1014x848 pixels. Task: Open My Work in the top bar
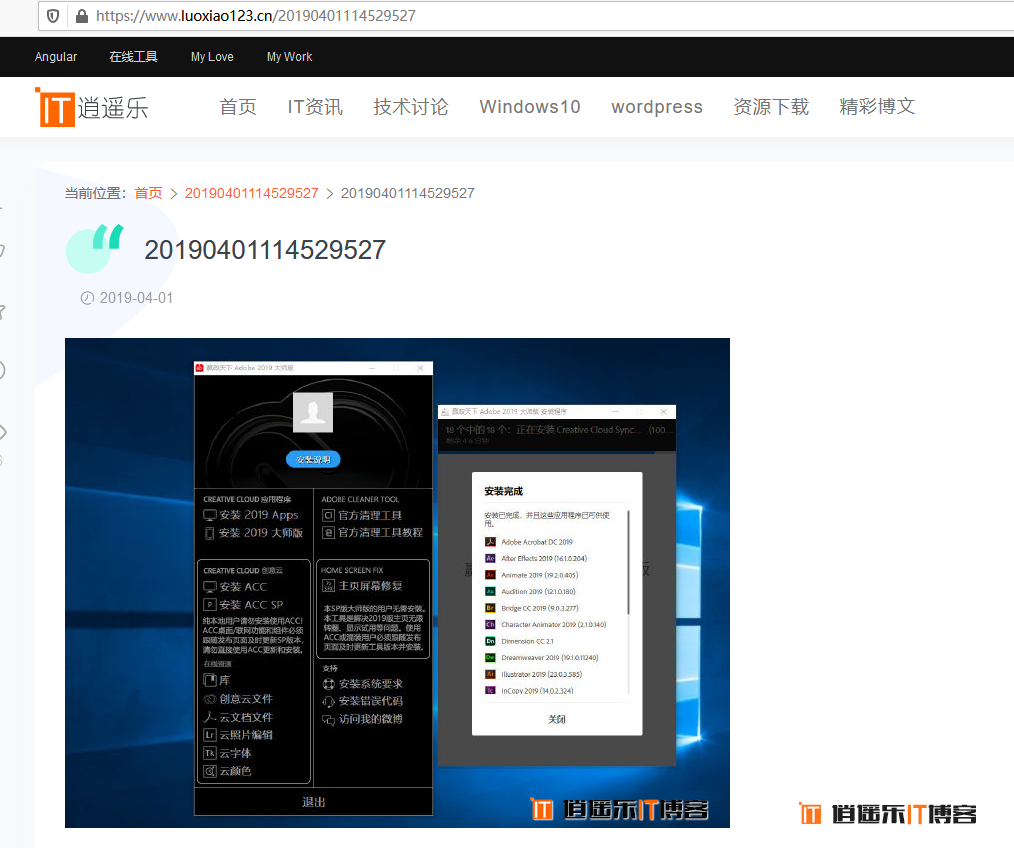(x=289, y=57)
